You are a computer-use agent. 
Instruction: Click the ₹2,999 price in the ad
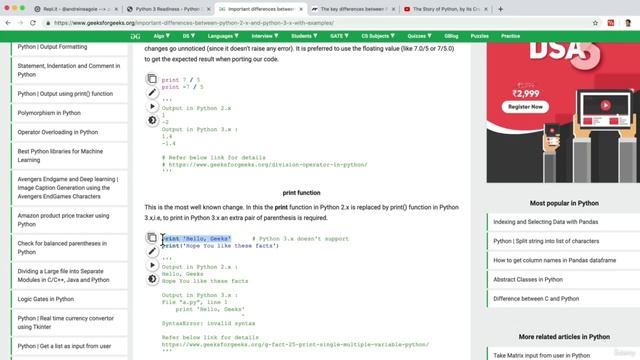(x=526, y=93)
